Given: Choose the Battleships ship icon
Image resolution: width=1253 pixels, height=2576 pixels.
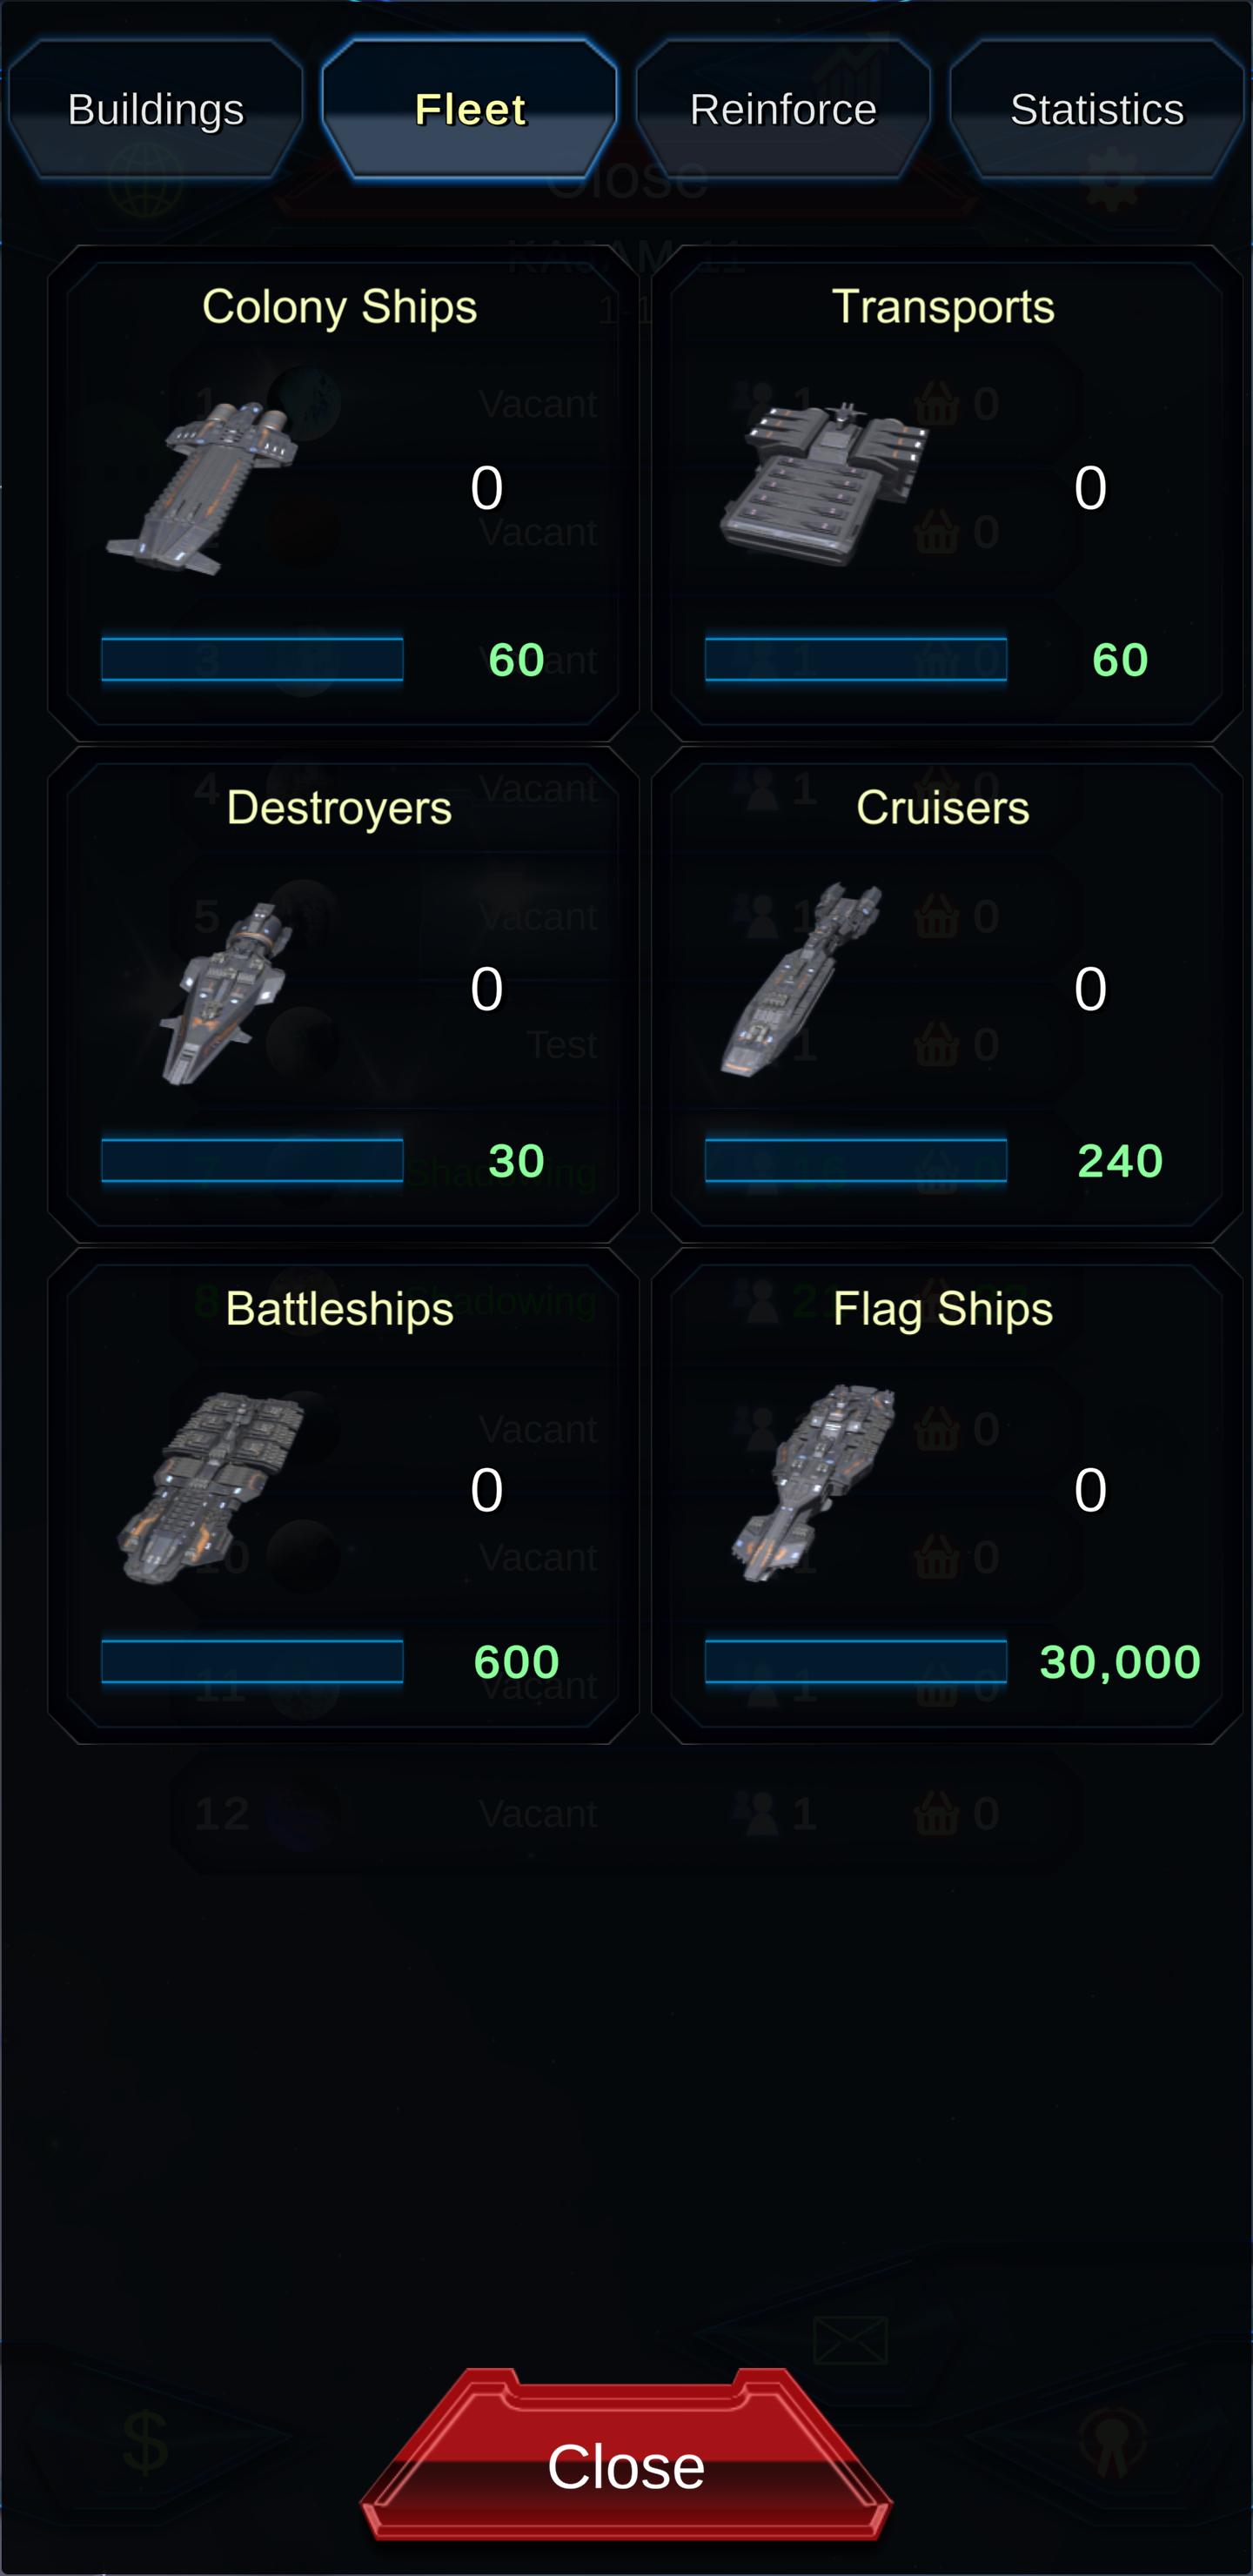Looking at the screenshot, I should coord(212,1487).
